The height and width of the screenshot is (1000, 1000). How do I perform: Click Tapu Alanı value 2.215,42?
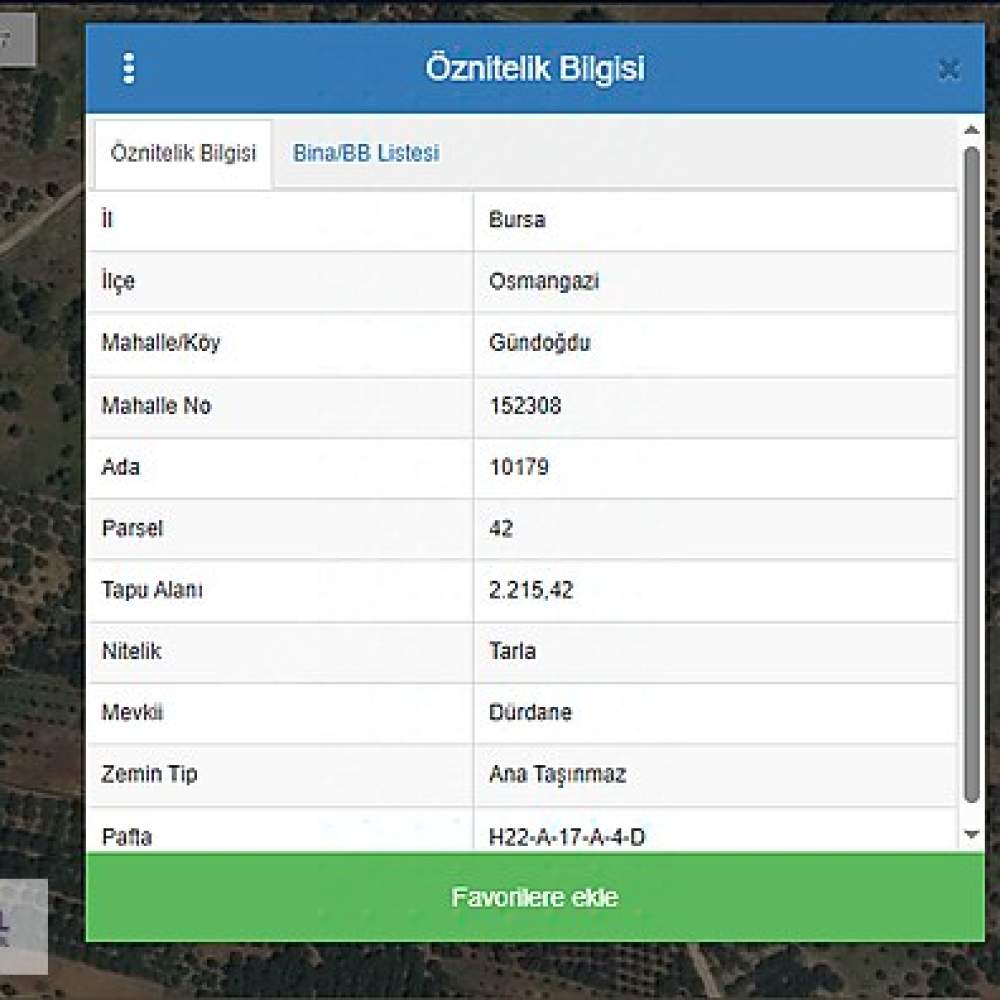531,591
